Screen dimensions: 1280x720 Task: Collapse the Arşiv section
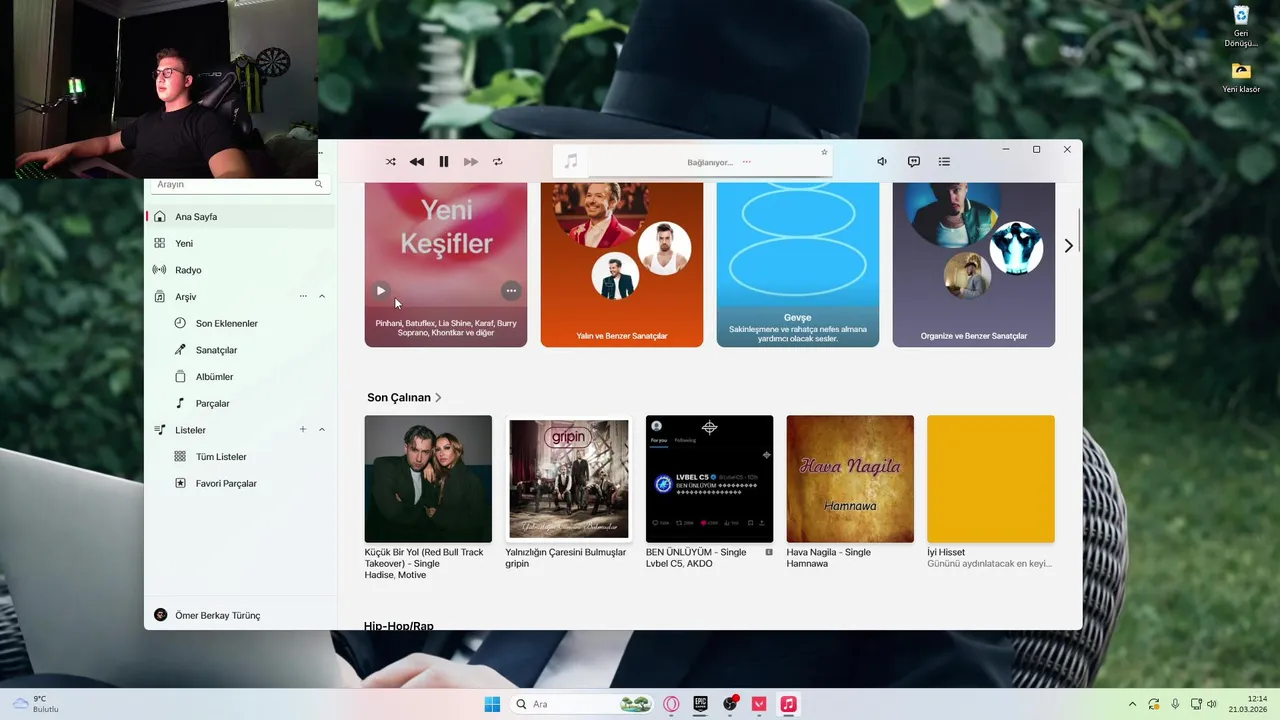[322, 296]
